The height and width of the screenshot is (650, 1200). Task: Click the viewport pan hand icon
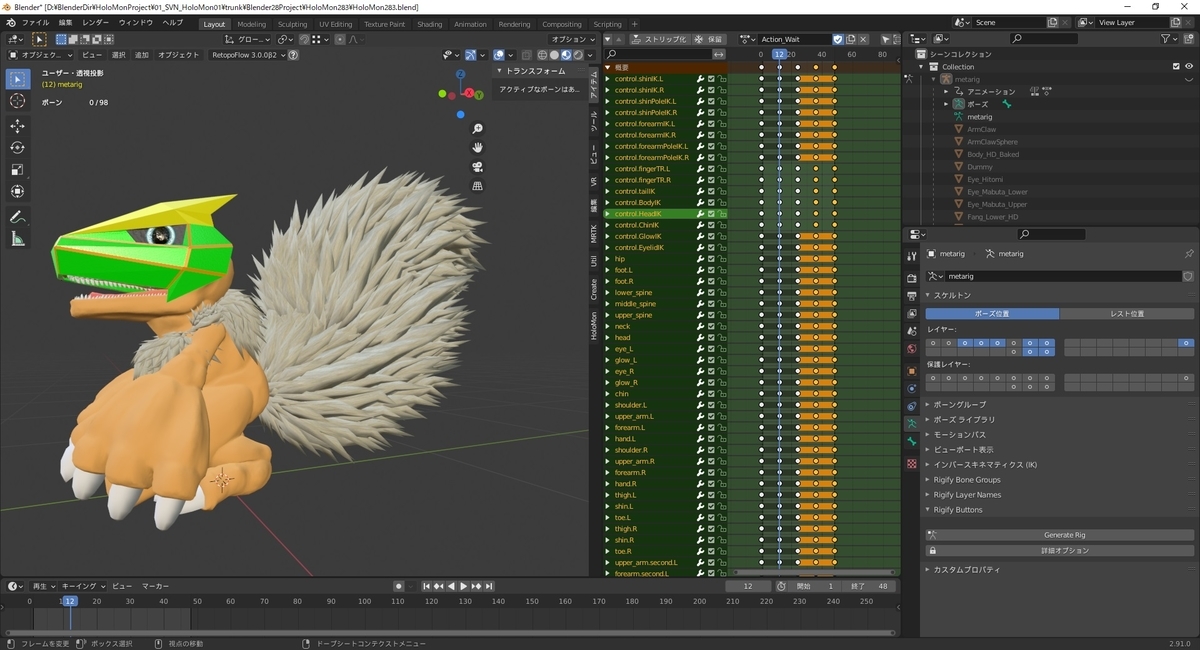point(478,148)
